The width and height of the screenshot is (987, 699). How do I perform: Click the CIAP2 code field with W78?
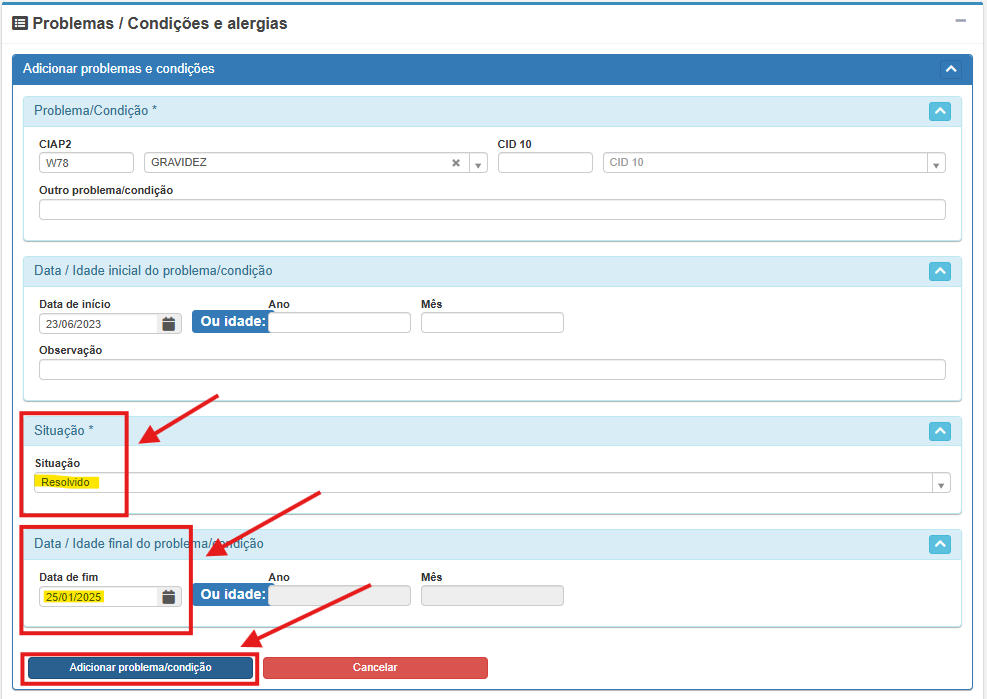click(86, 163)
